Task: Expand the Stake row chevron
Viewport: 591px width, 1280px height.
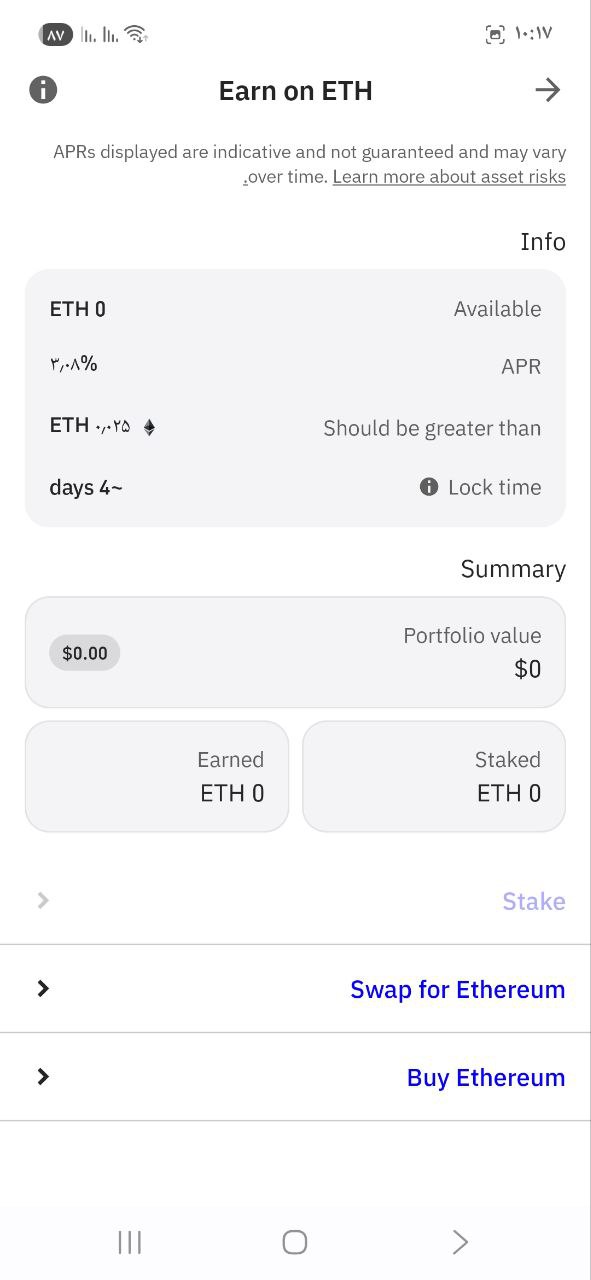Action: [x=43, y=900]
